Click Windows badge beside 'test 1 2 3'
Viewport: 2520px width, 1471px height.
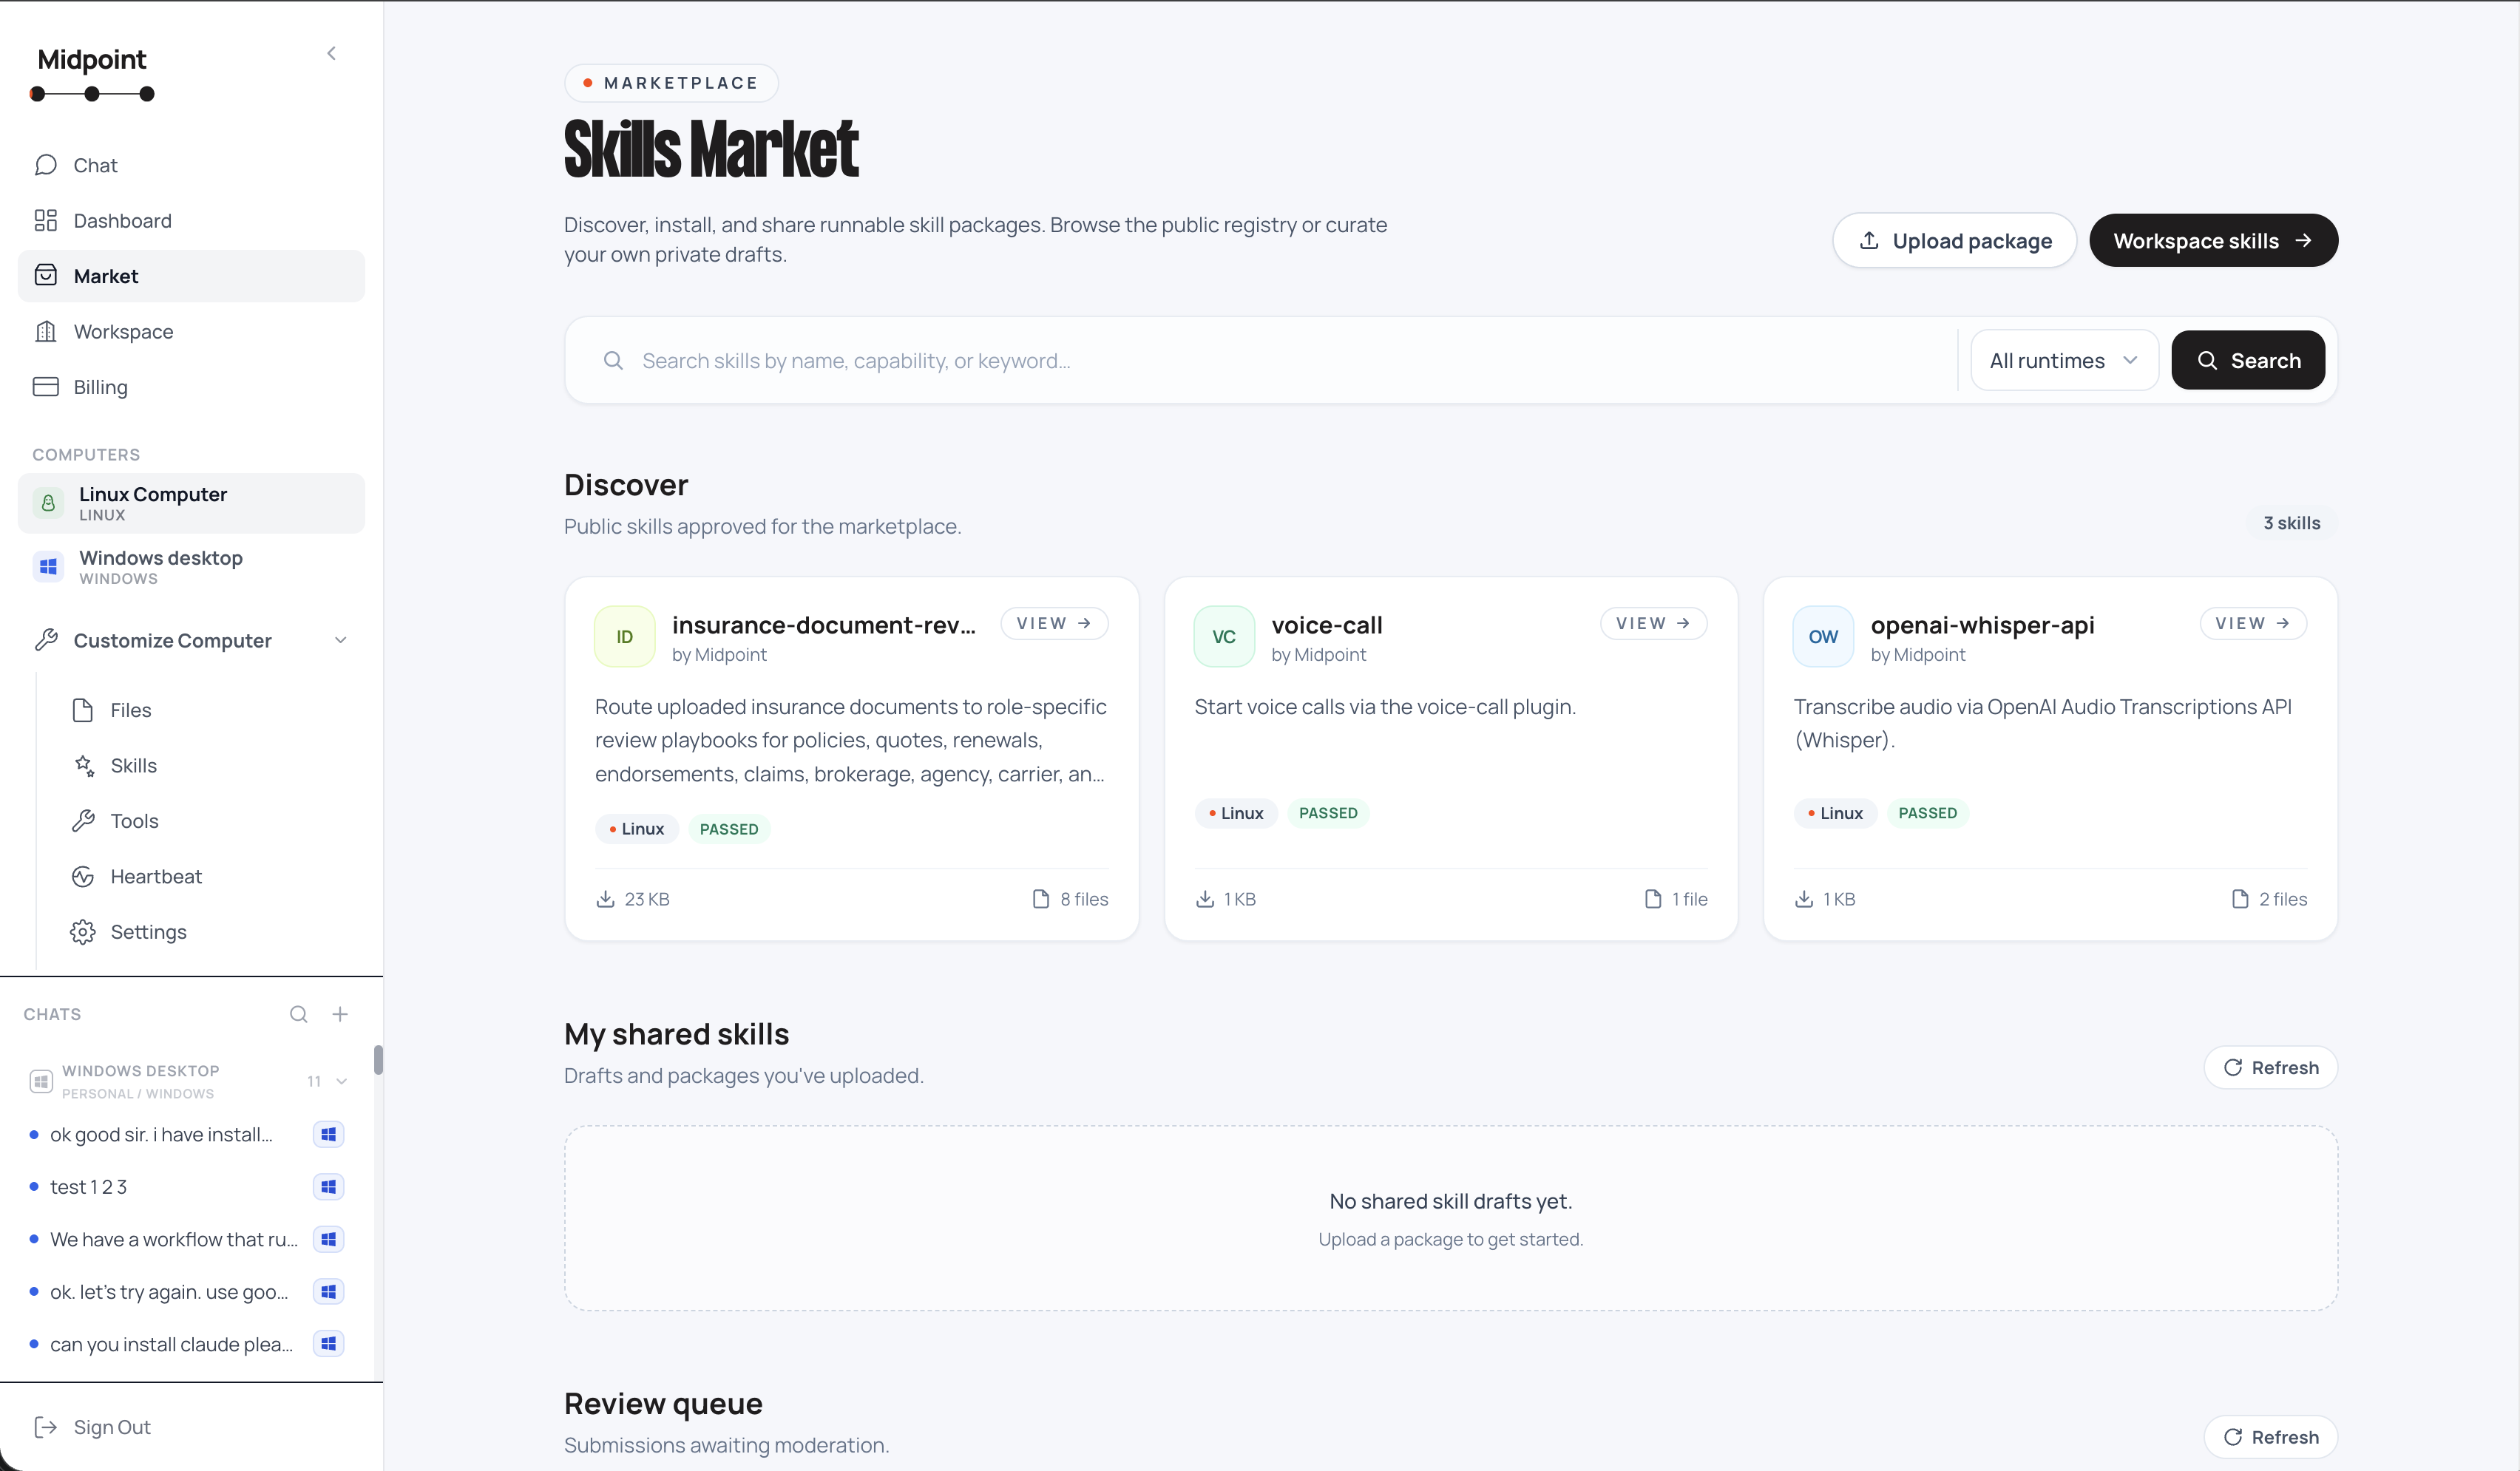(328, 1187)
